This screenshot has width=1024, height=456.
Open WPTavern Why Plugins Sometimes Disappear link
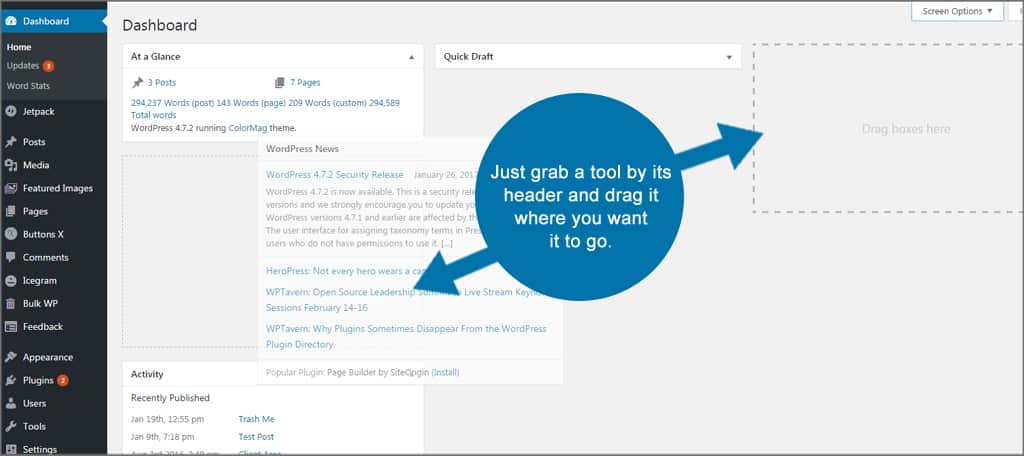click(x=406, y=336)
